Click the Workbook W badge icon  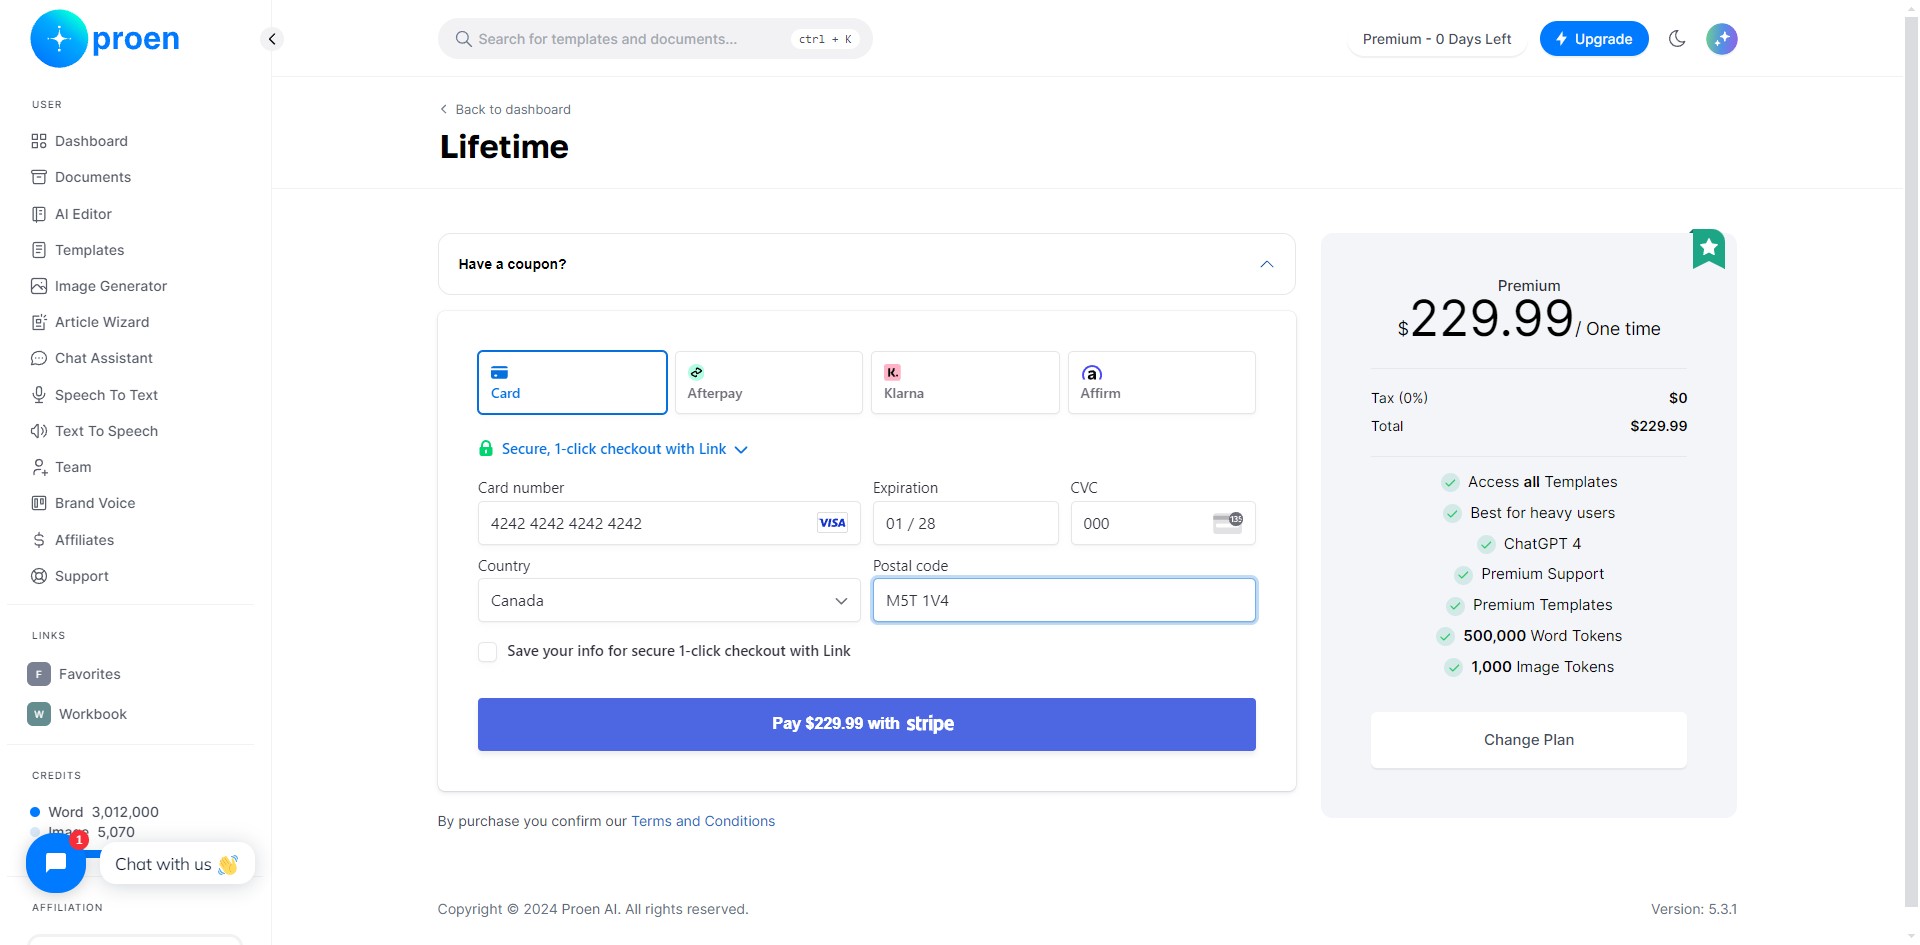point(39,714)
